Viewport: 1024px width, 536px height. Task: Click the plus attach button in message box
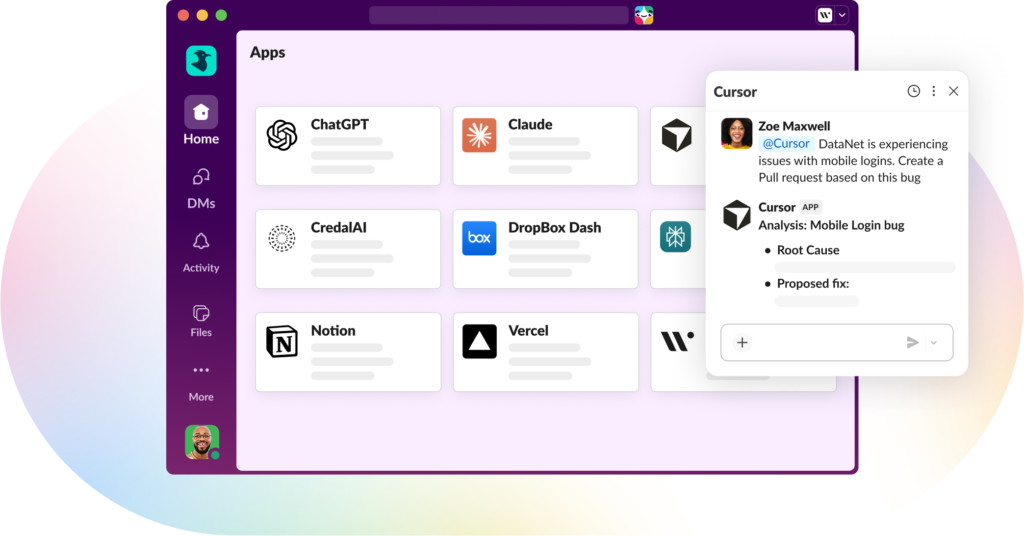(743, 343)
